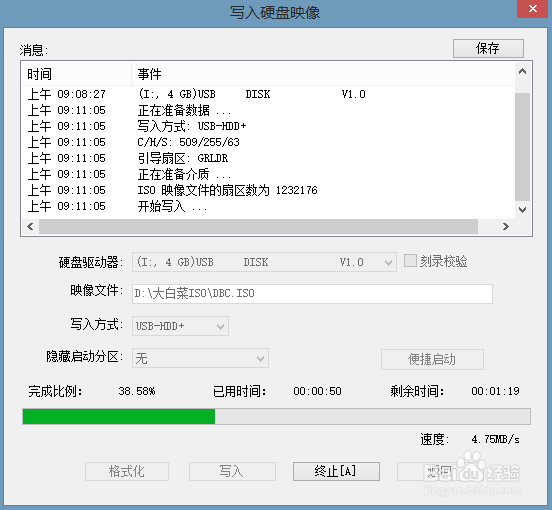This screenshot has height=510, width=552.
Task: Toggle the 刻录校验 checkbox
Action: pyautogui.click(x=410, y=261)
